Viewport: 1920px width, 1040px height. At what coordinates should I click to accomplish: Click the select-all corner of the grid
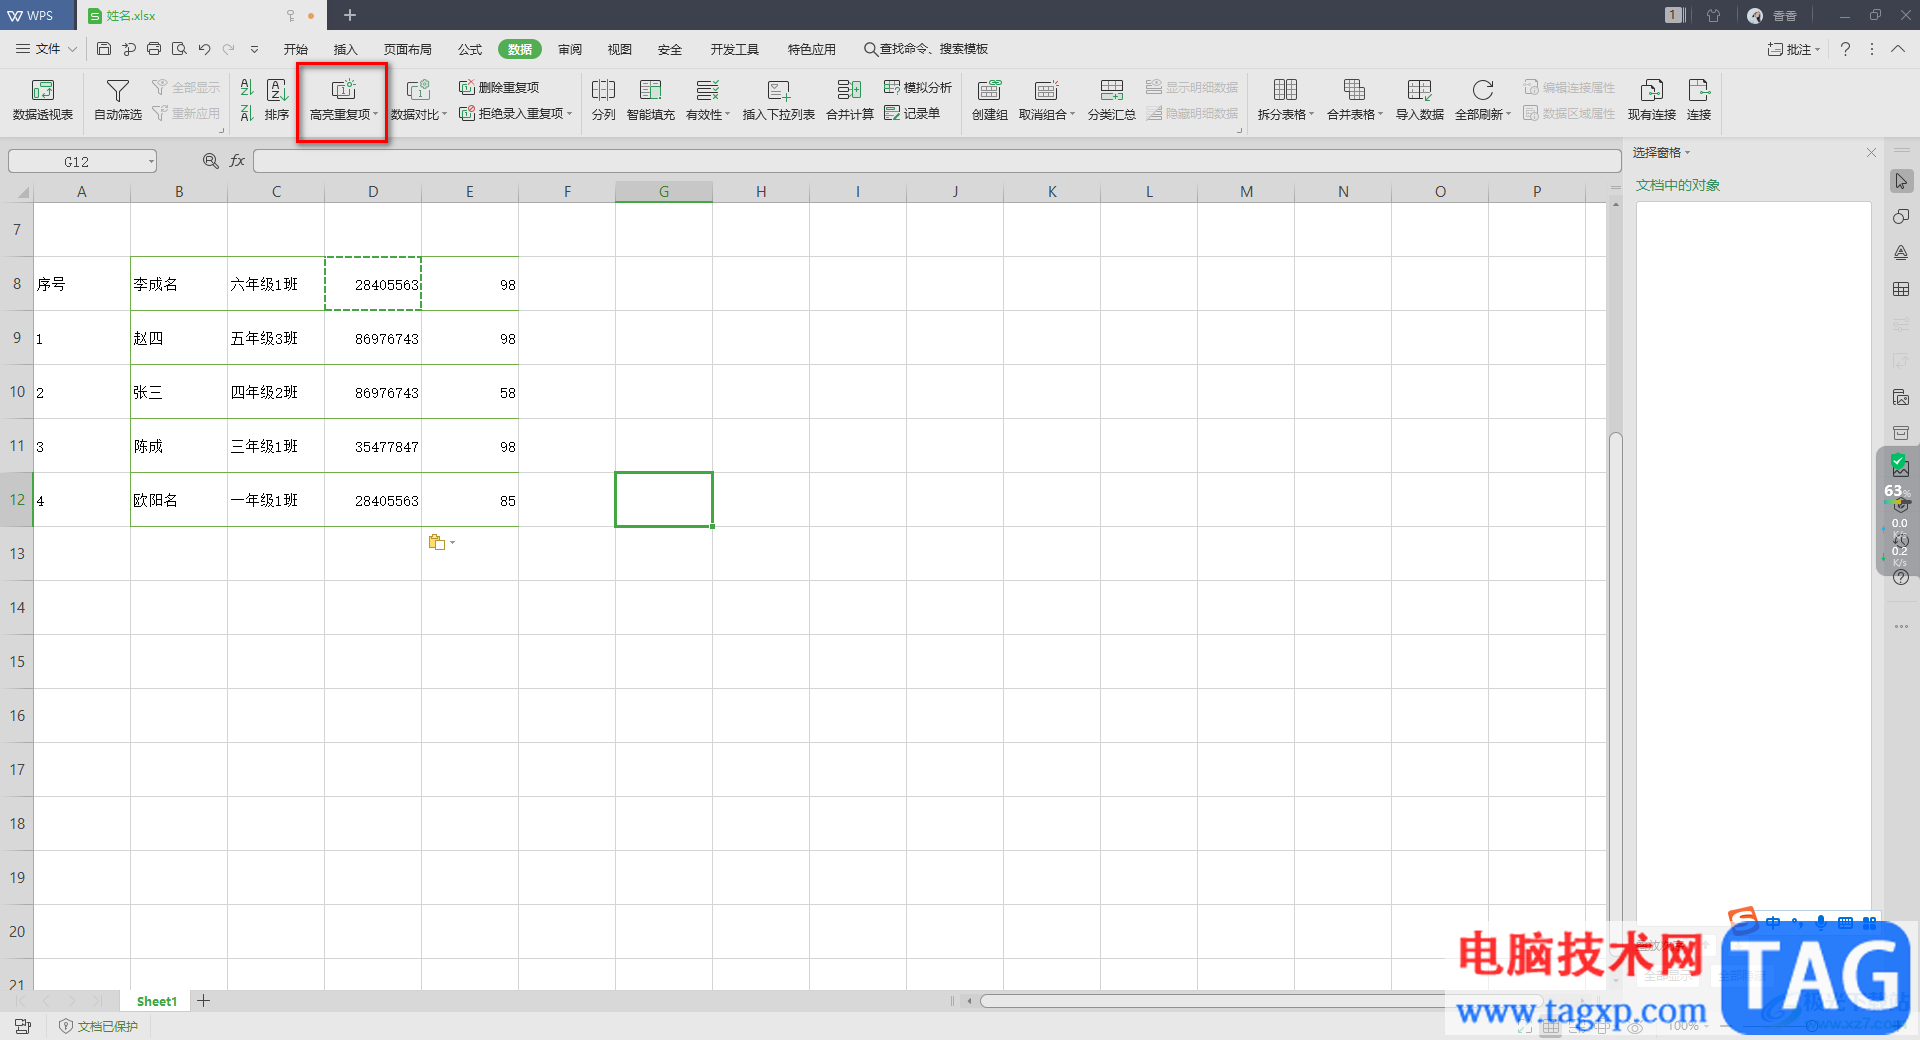19,191
